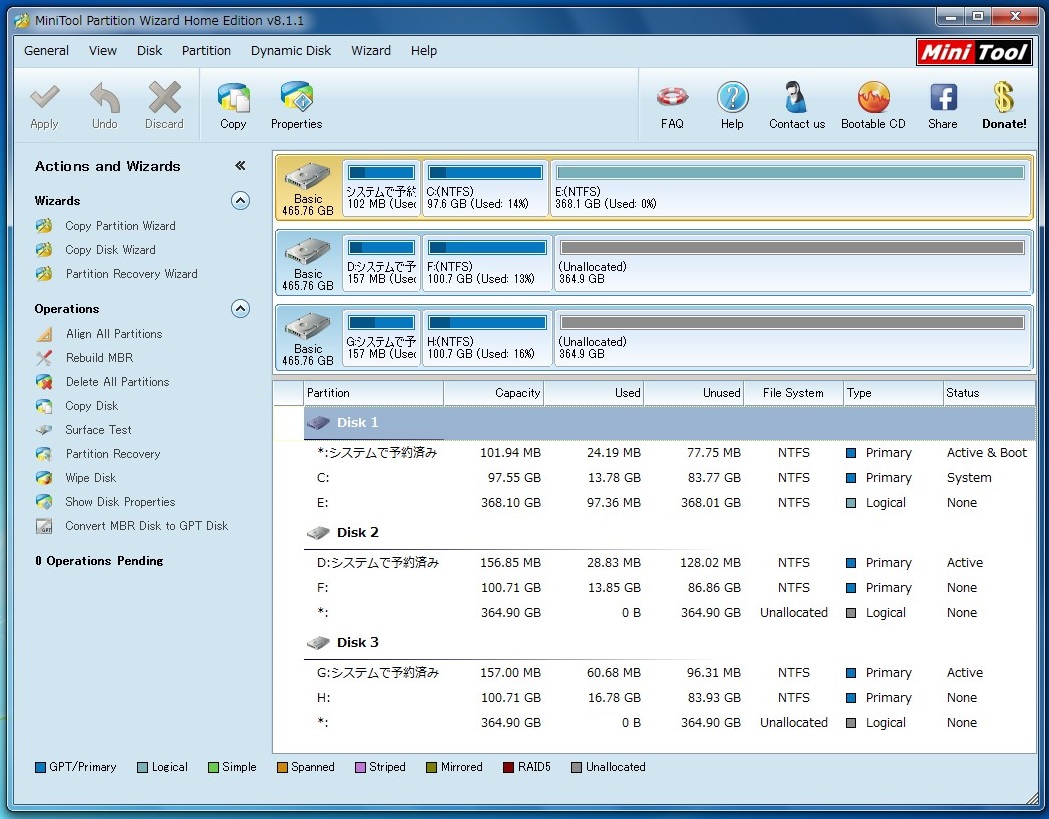Click the Copy toolbar icon
The image size is (1049, 819).
pyautogui.click(x=233, y=97)
